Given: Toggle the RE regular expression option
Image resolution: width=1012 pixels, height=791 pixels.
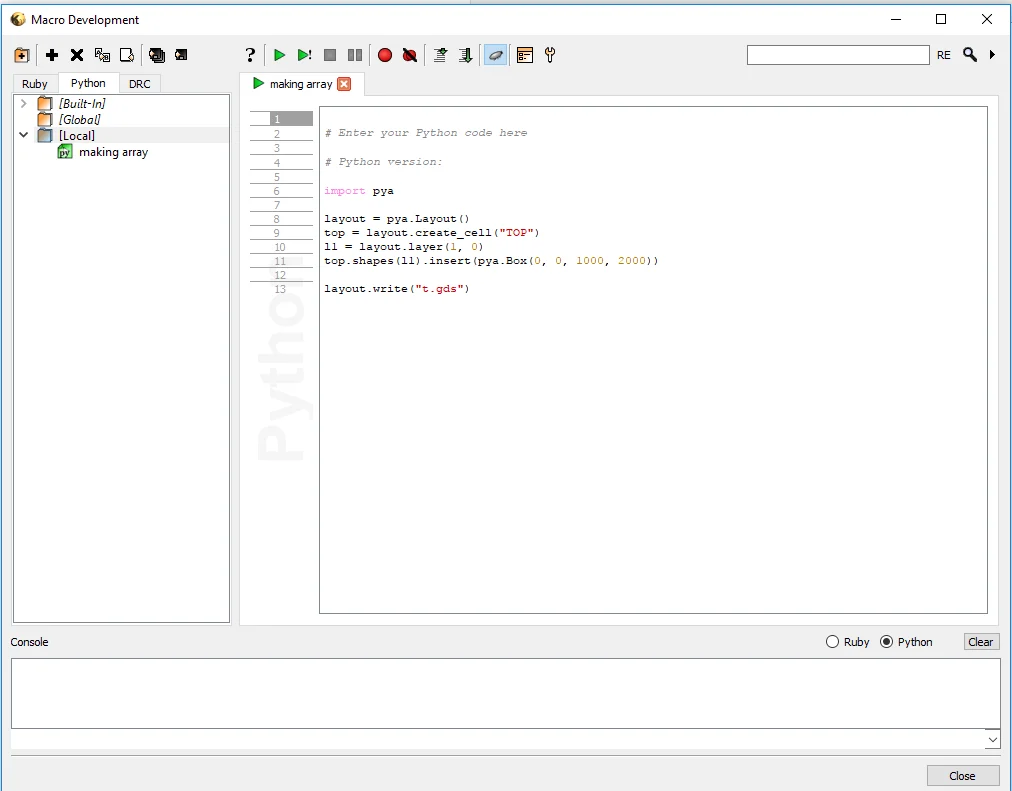Looking at the screenshot, I should coord(944,55).
